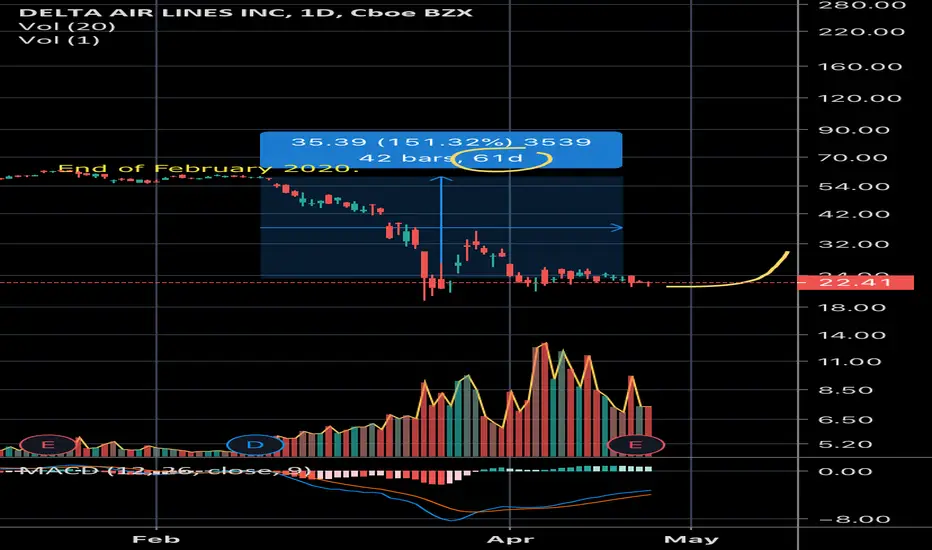
Task: Click the red 22.41 current price label
Action: pos(856,282)
